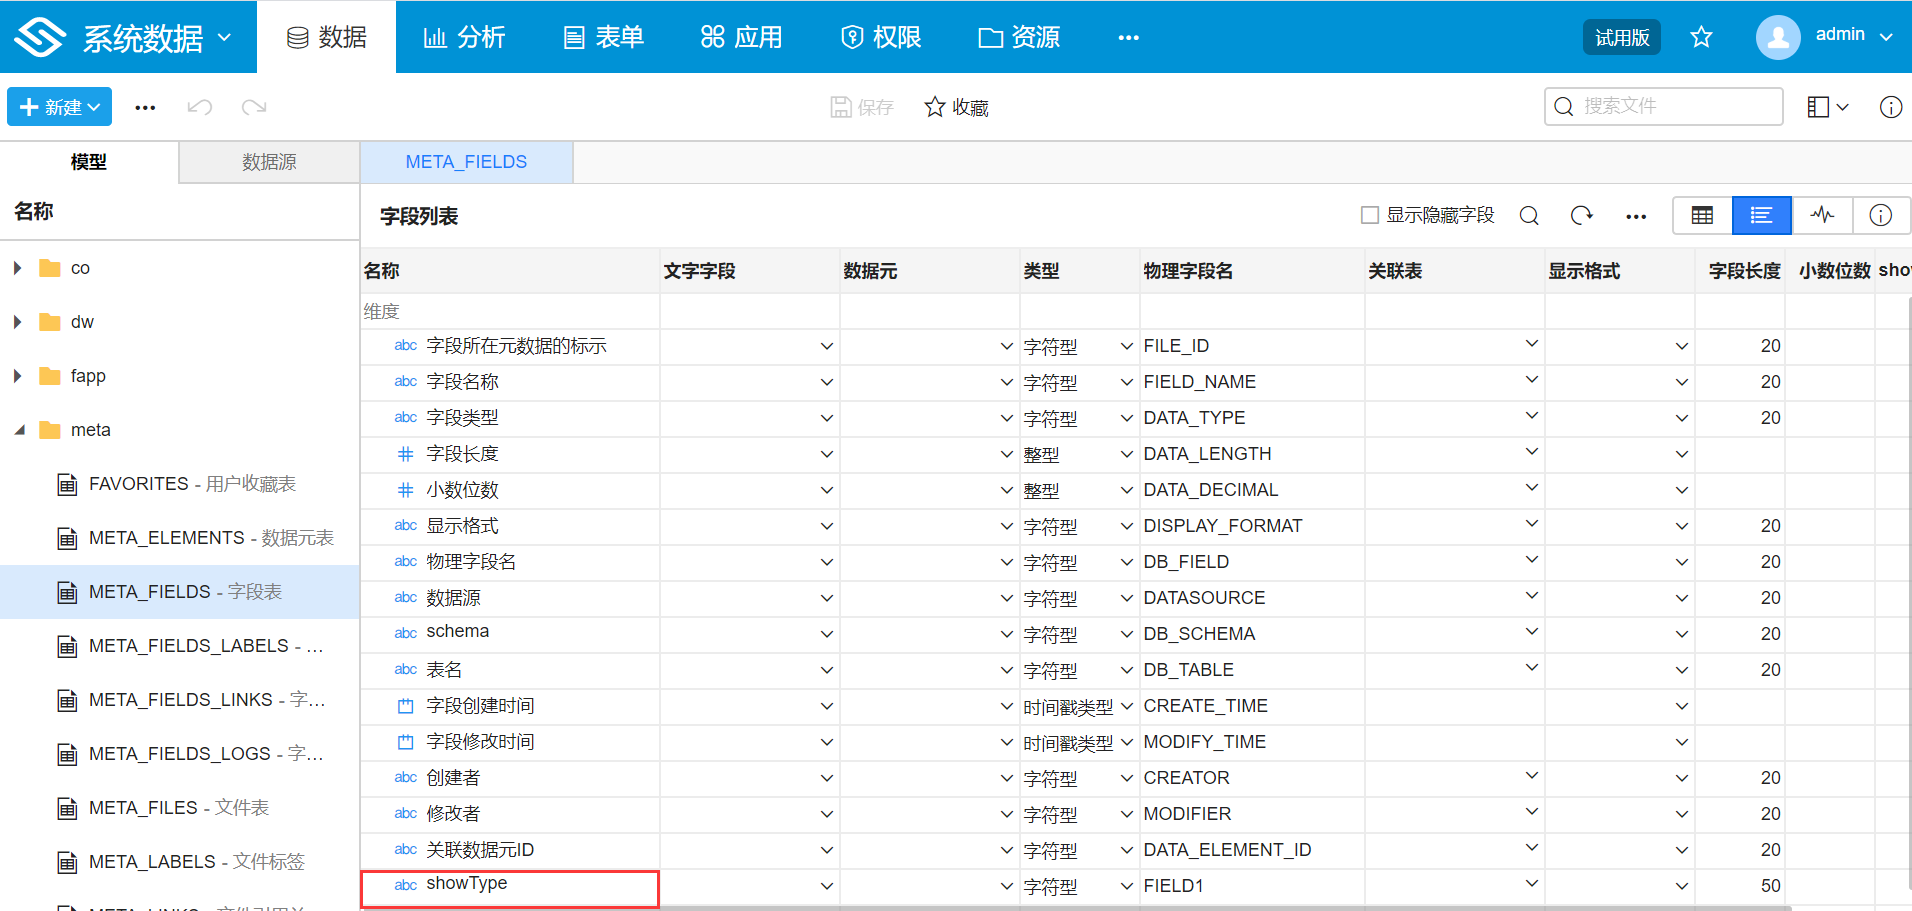Click the undo arrow icon
Screen dimensions: 1912x911
click(200, 107)
